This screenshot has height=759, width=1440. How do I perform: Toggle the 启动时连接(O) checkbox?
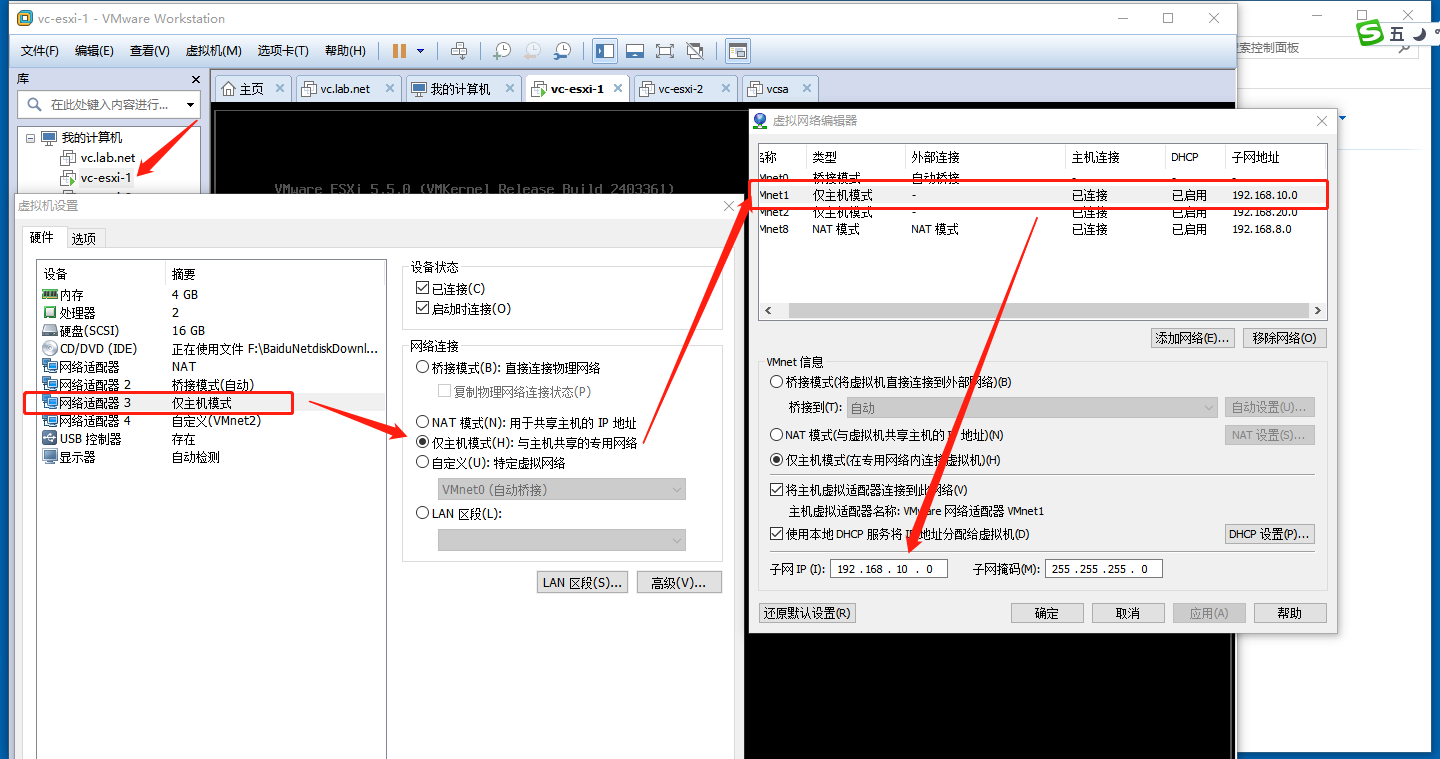click(x=422, y=309)
